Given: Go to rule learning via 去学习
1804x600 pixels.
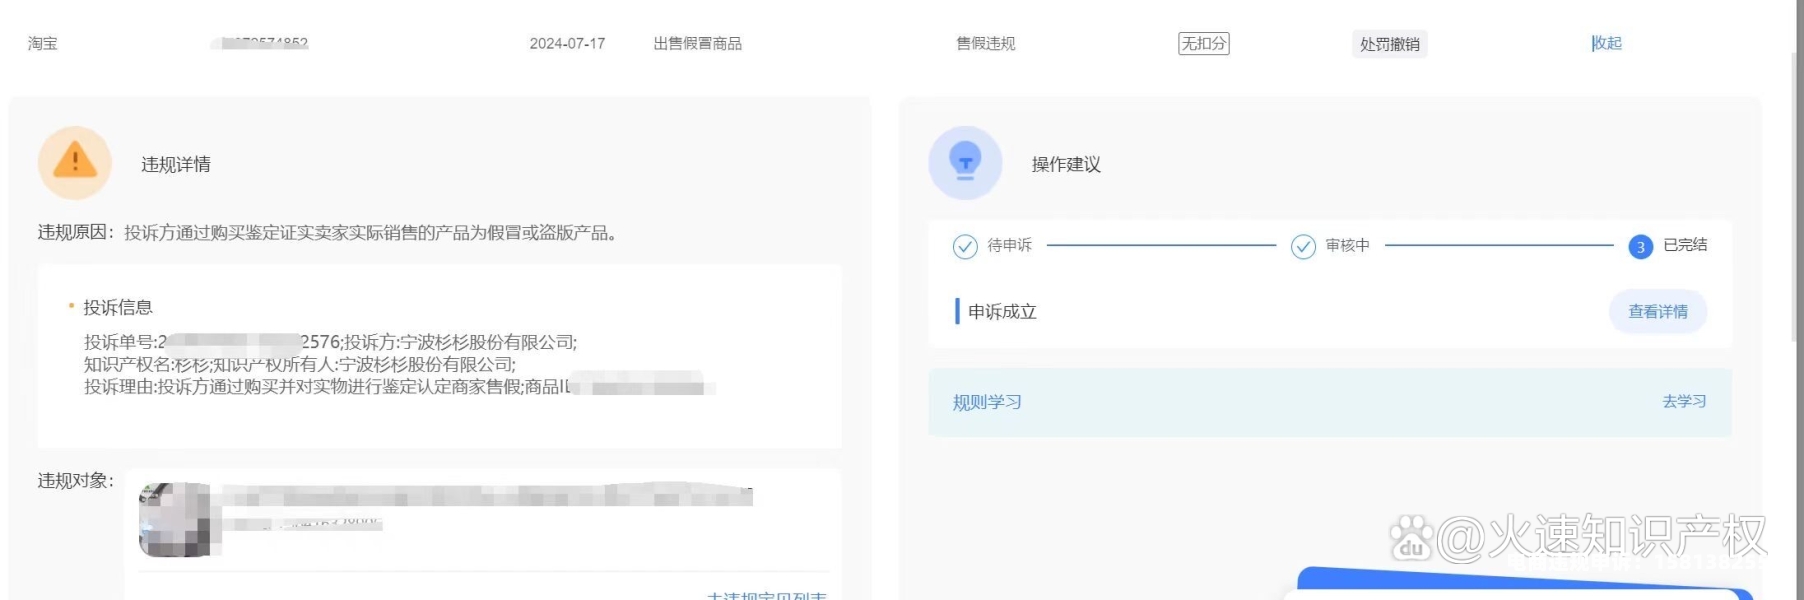Looking at the screenshot, I should pos(1684,401).
